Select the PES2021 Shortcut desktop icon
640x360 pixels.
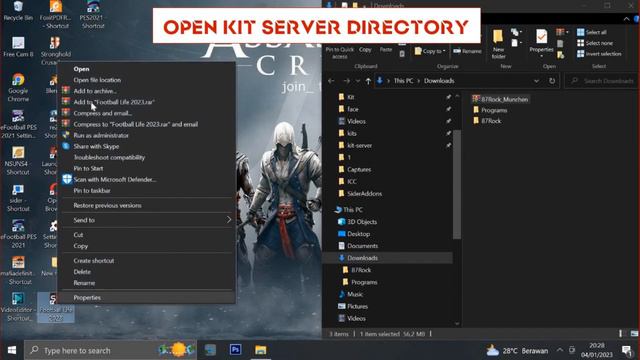93,14
